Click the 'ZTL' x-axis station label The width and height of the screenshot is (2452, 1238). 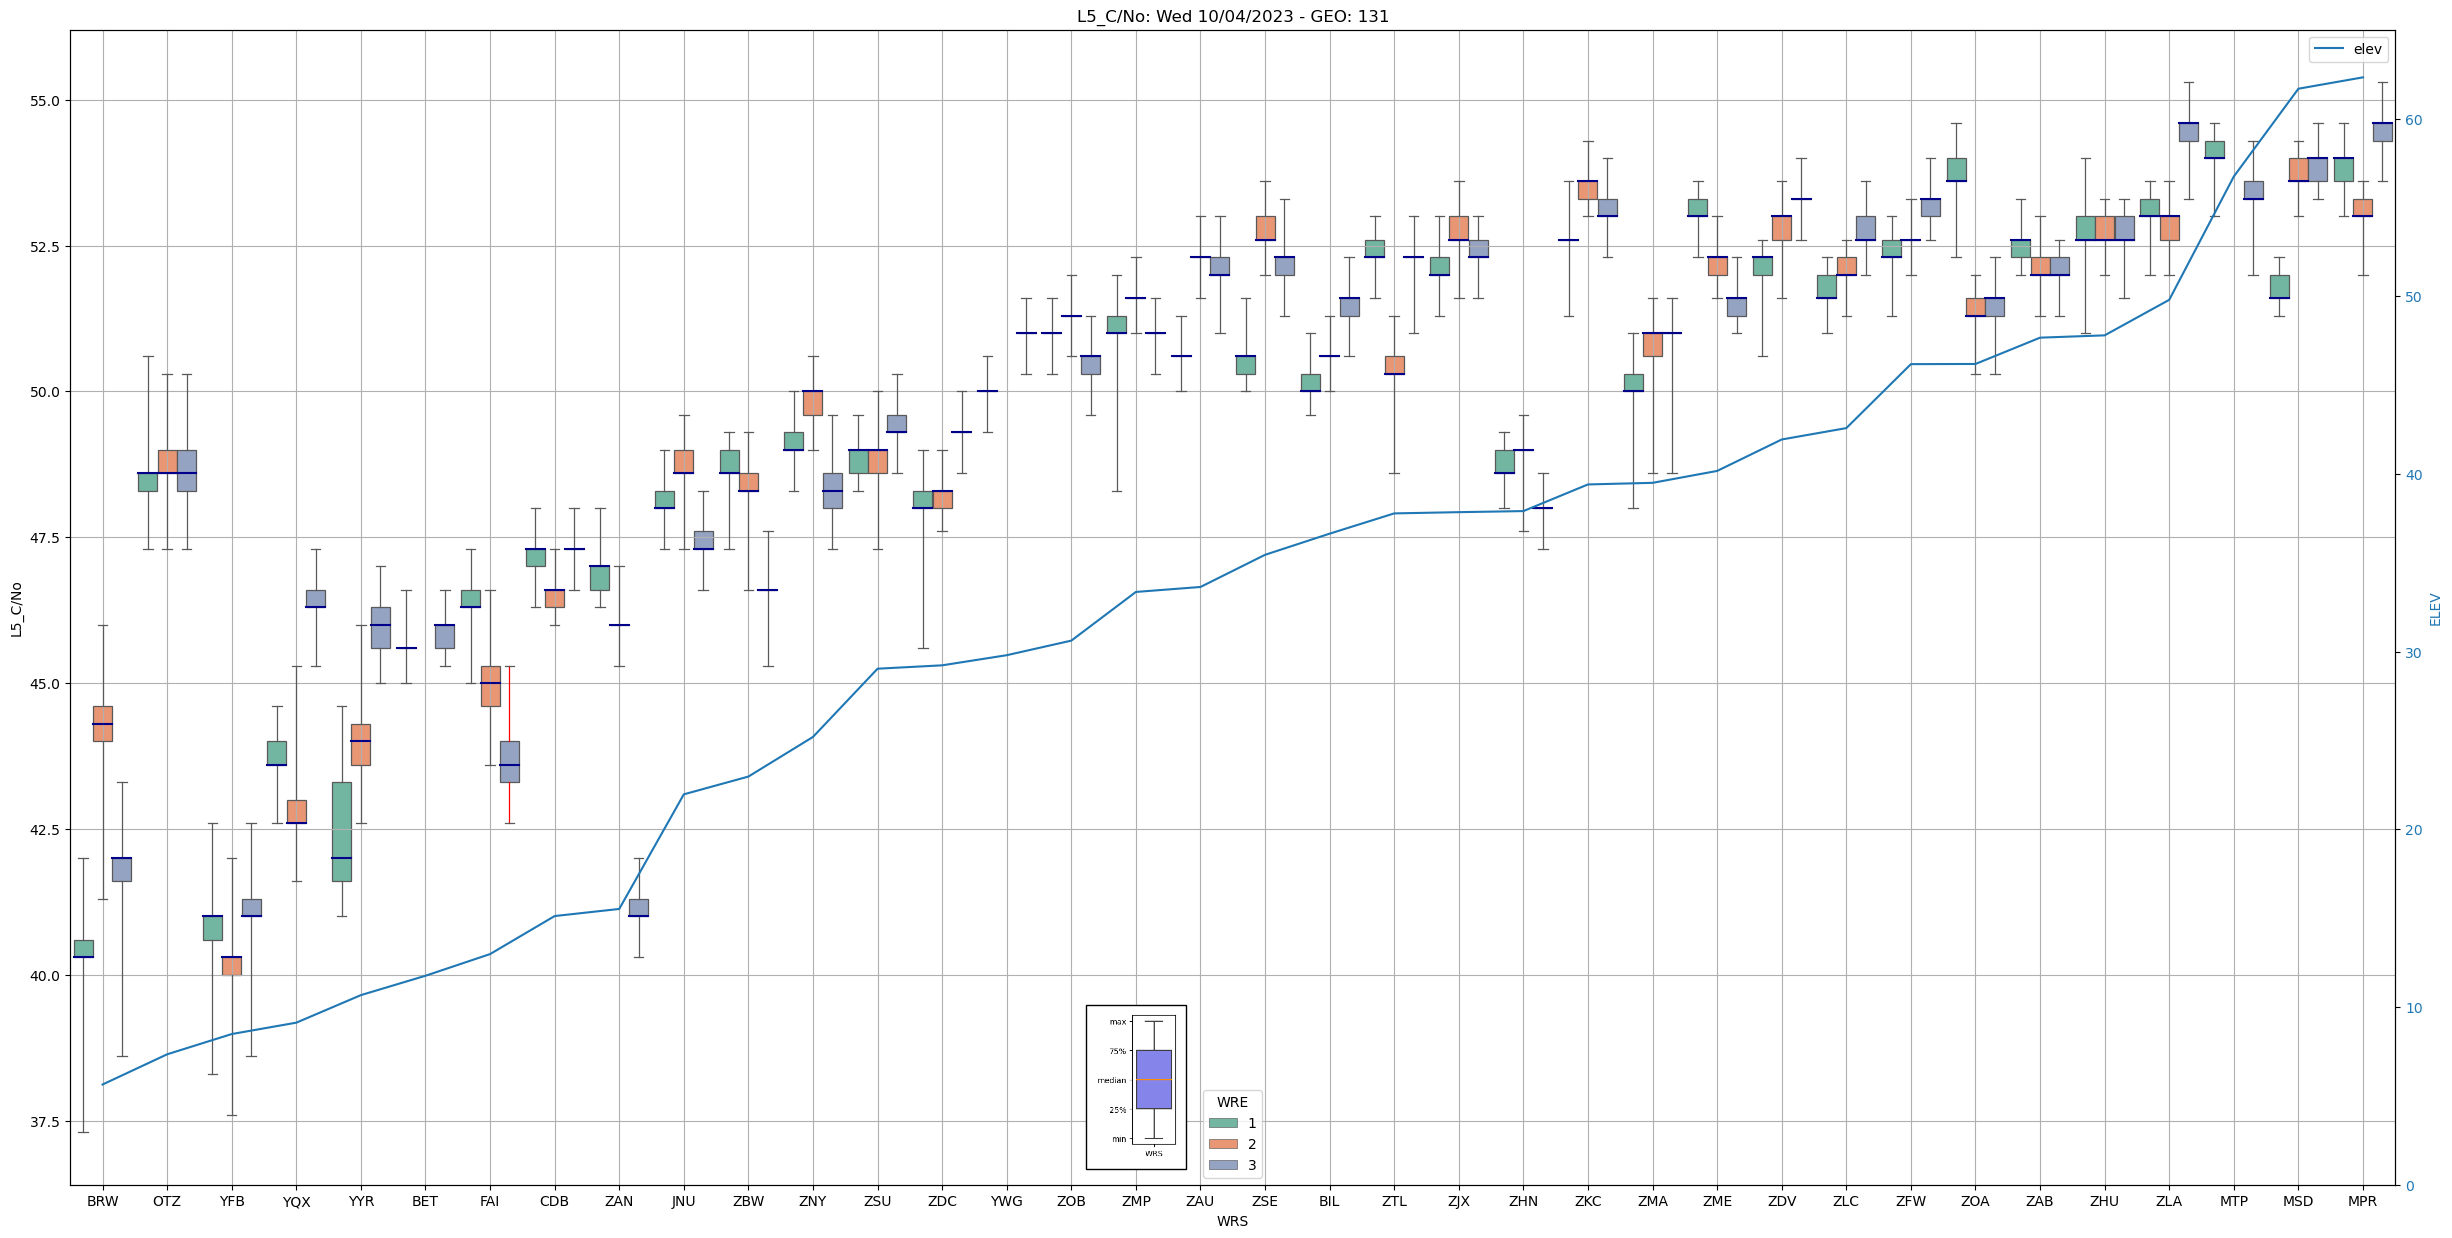(1394, 1201)
